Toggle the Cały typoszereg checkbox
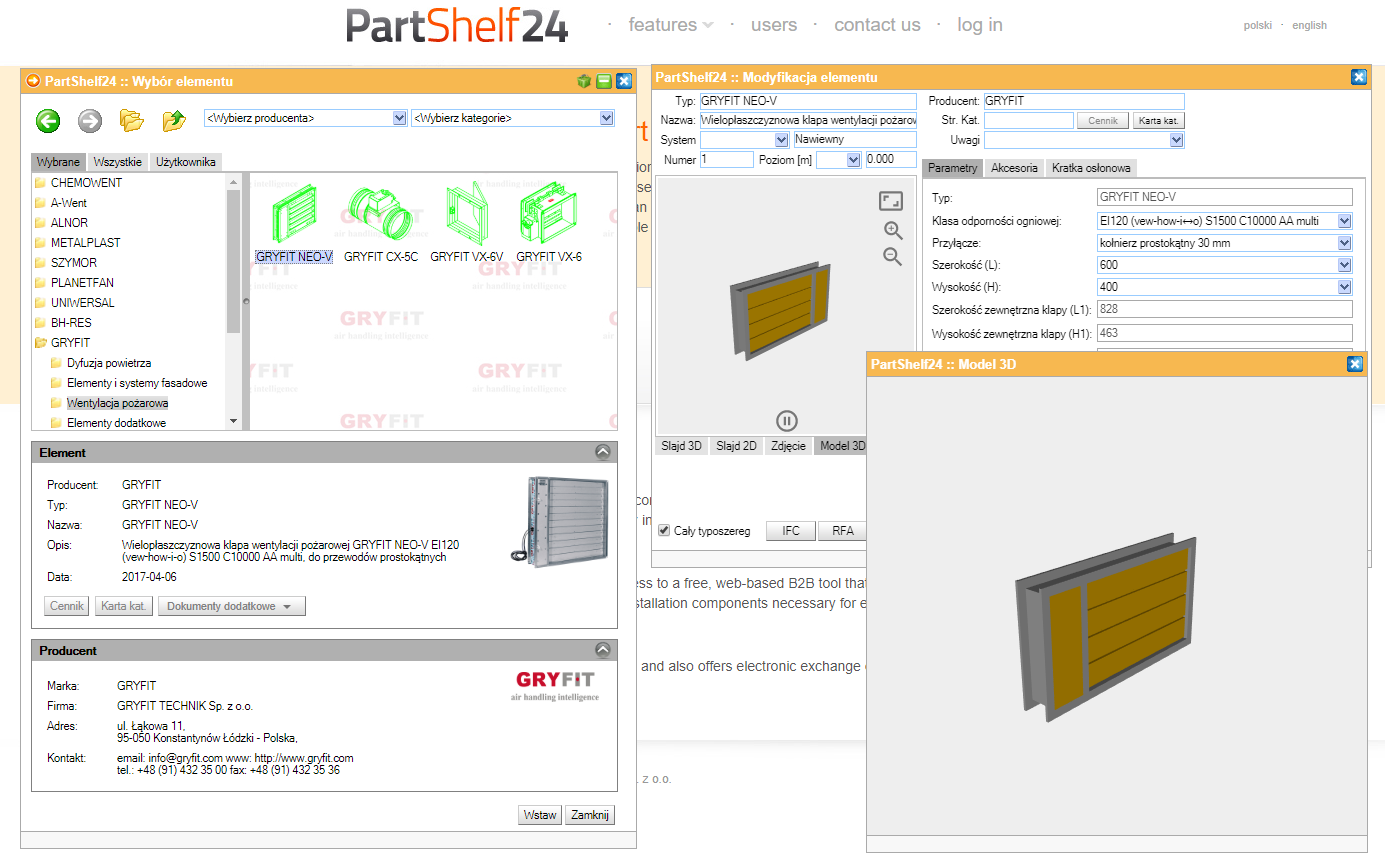1385x867 pixels. click(x=664, y=531)
